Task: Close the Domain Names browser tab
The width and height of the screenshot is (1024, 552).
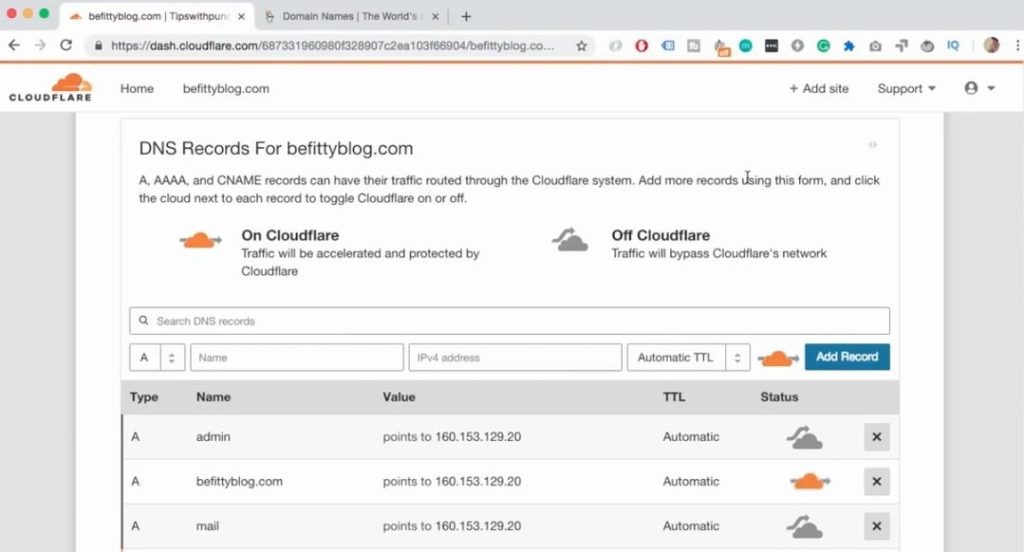Action: [x=435, y=16]
